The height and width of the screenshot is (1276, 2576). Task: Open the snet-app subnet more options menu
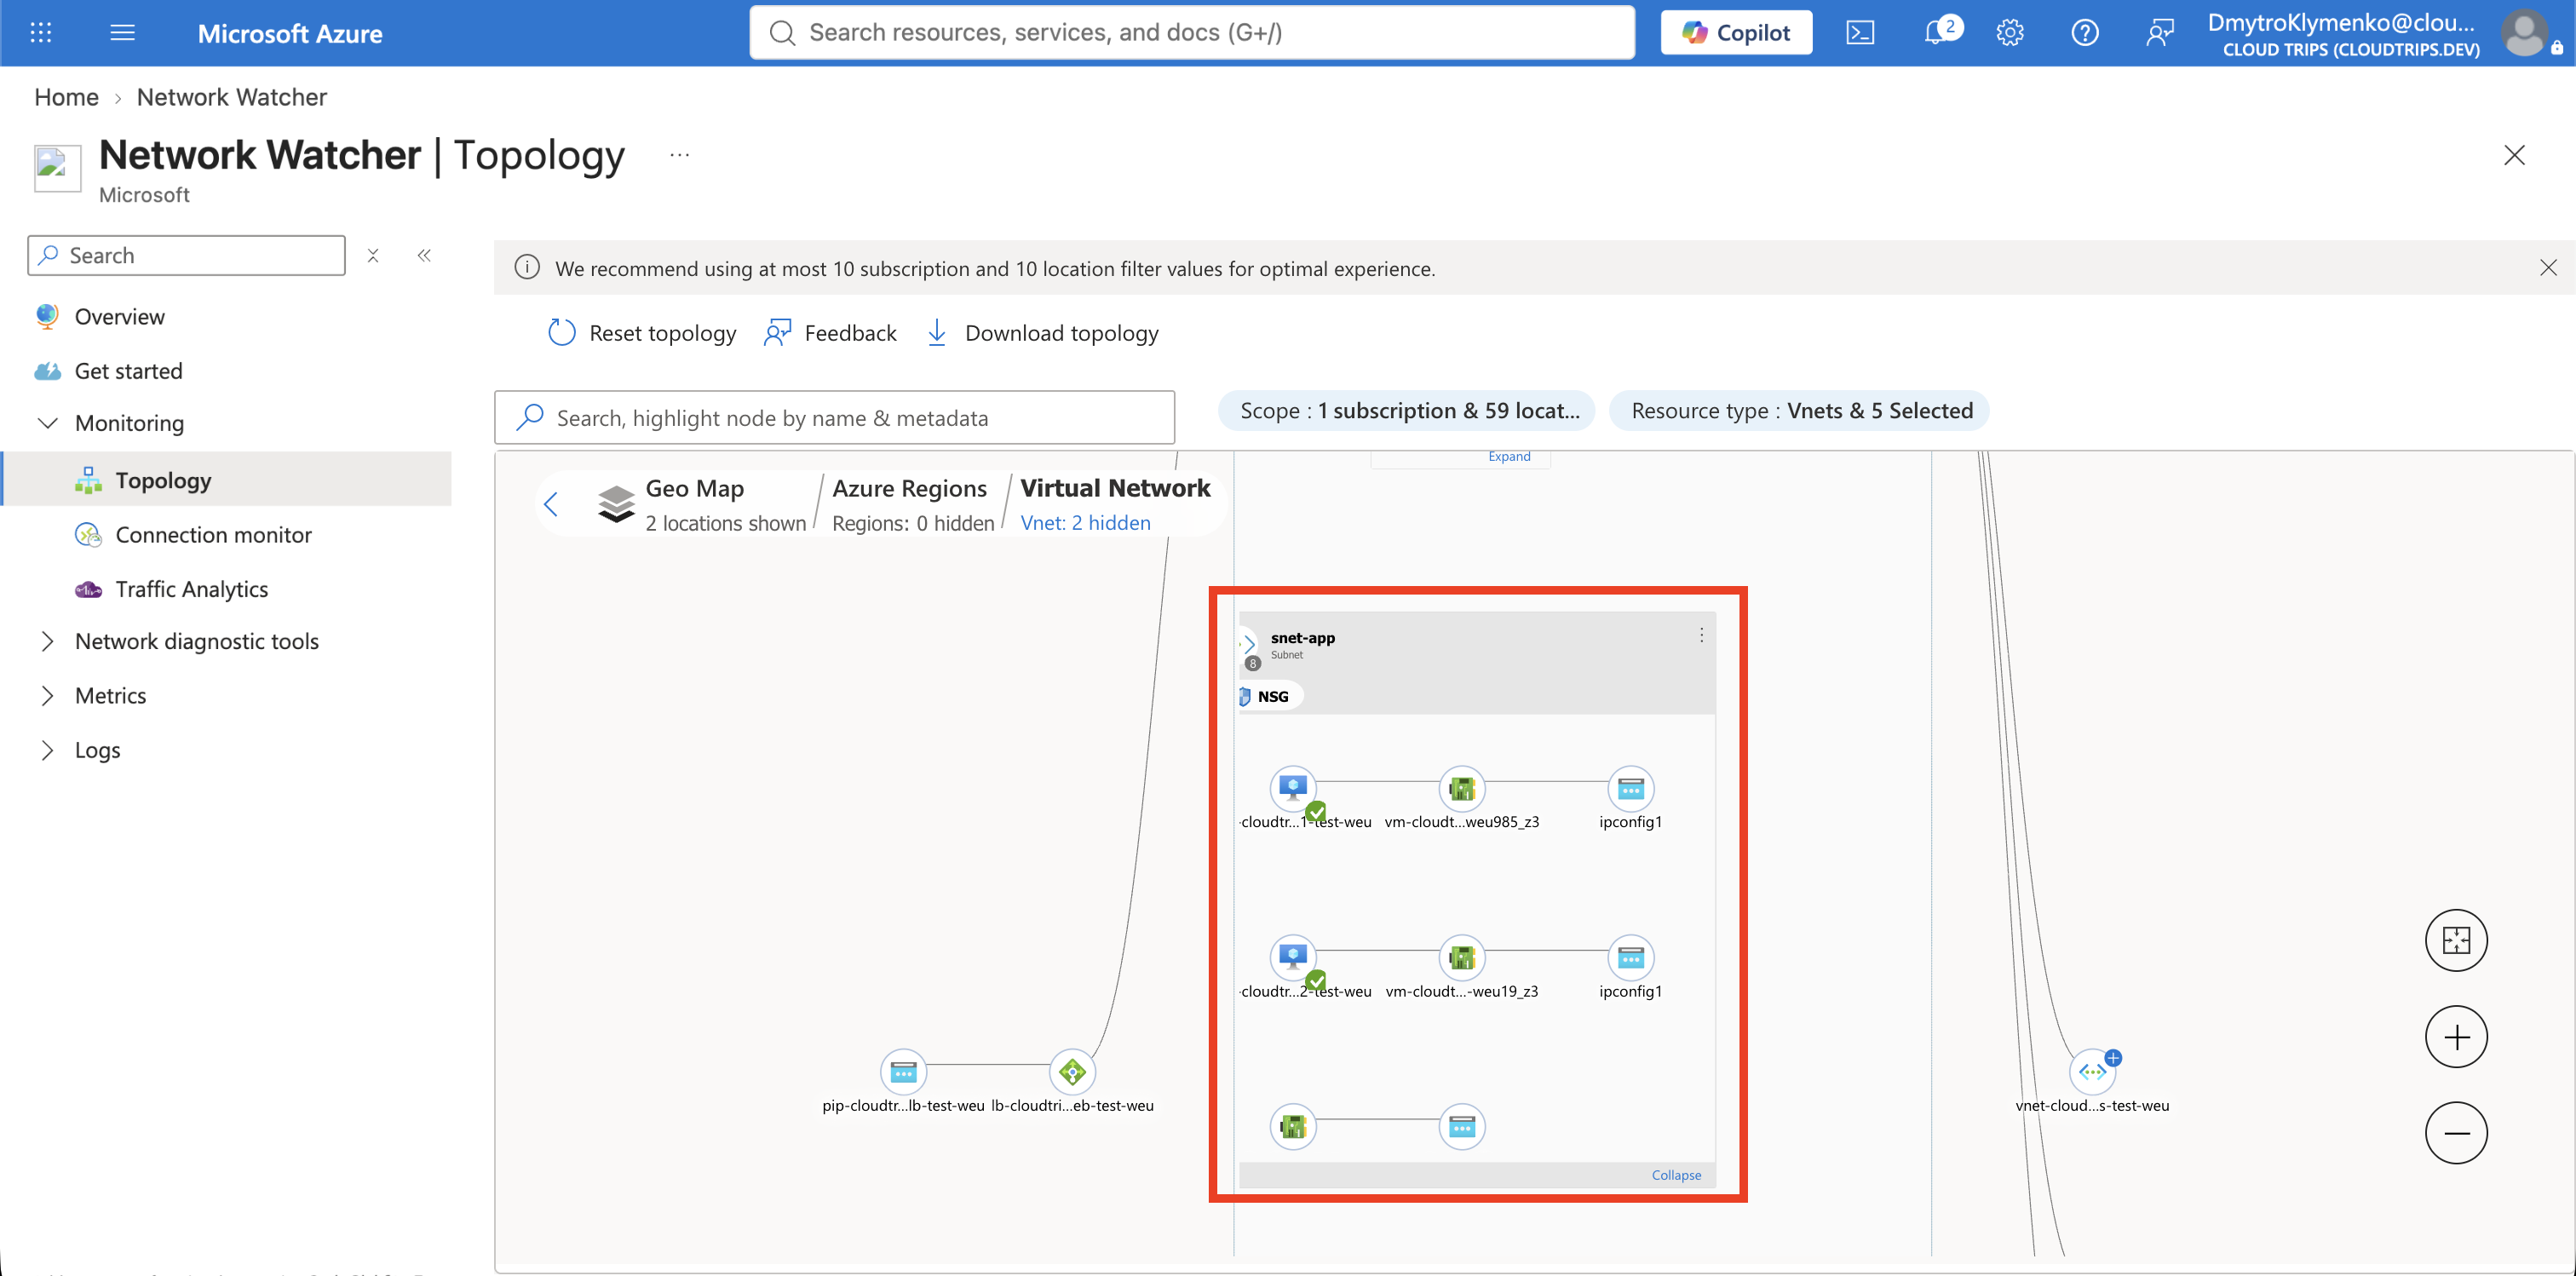pos(1701,635)
